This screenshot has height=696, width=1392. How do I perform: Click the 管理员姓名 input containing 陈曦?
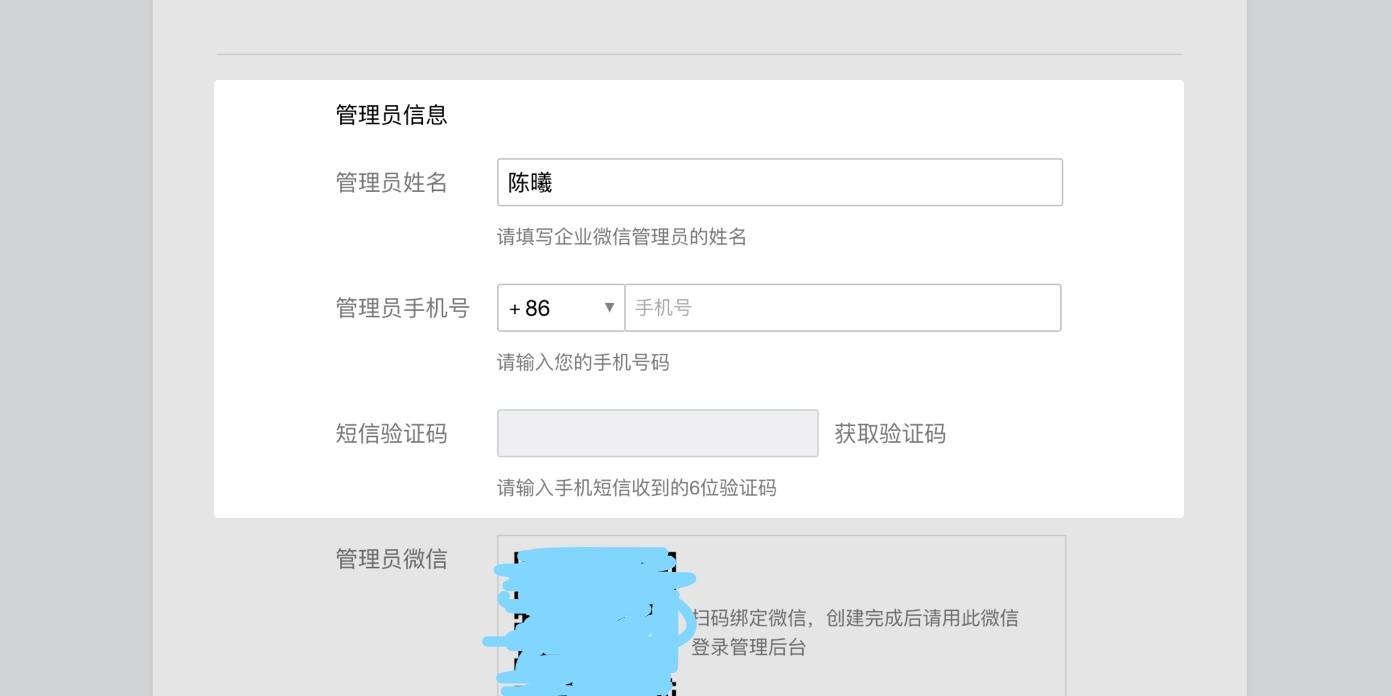[x=779, y=183]
